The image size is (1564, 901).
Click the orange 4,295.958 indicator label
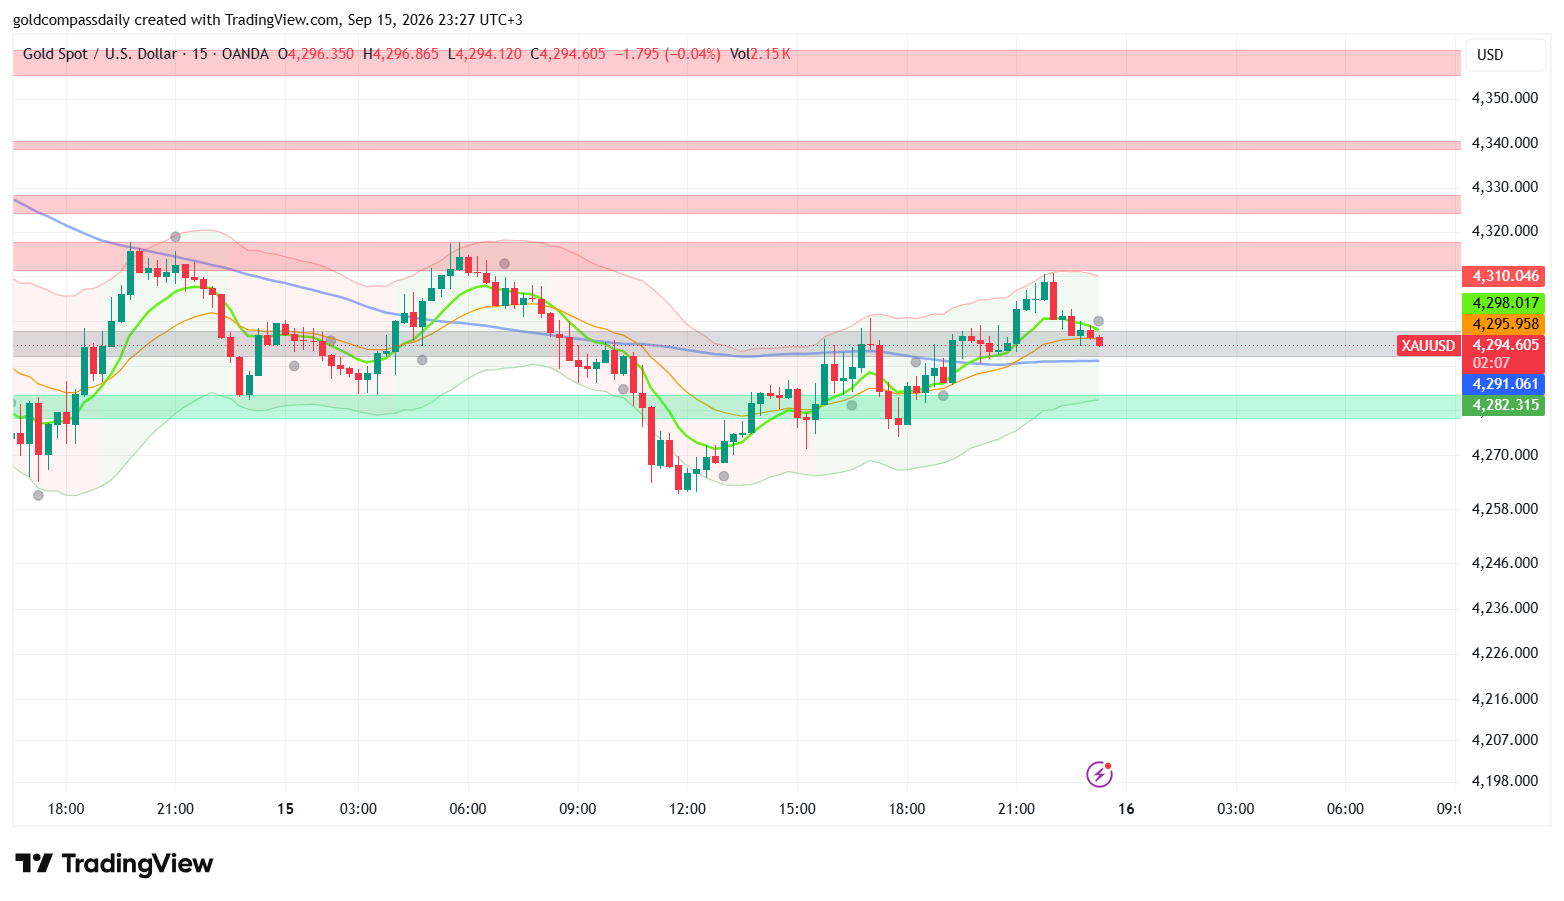tap(1504, 324)
